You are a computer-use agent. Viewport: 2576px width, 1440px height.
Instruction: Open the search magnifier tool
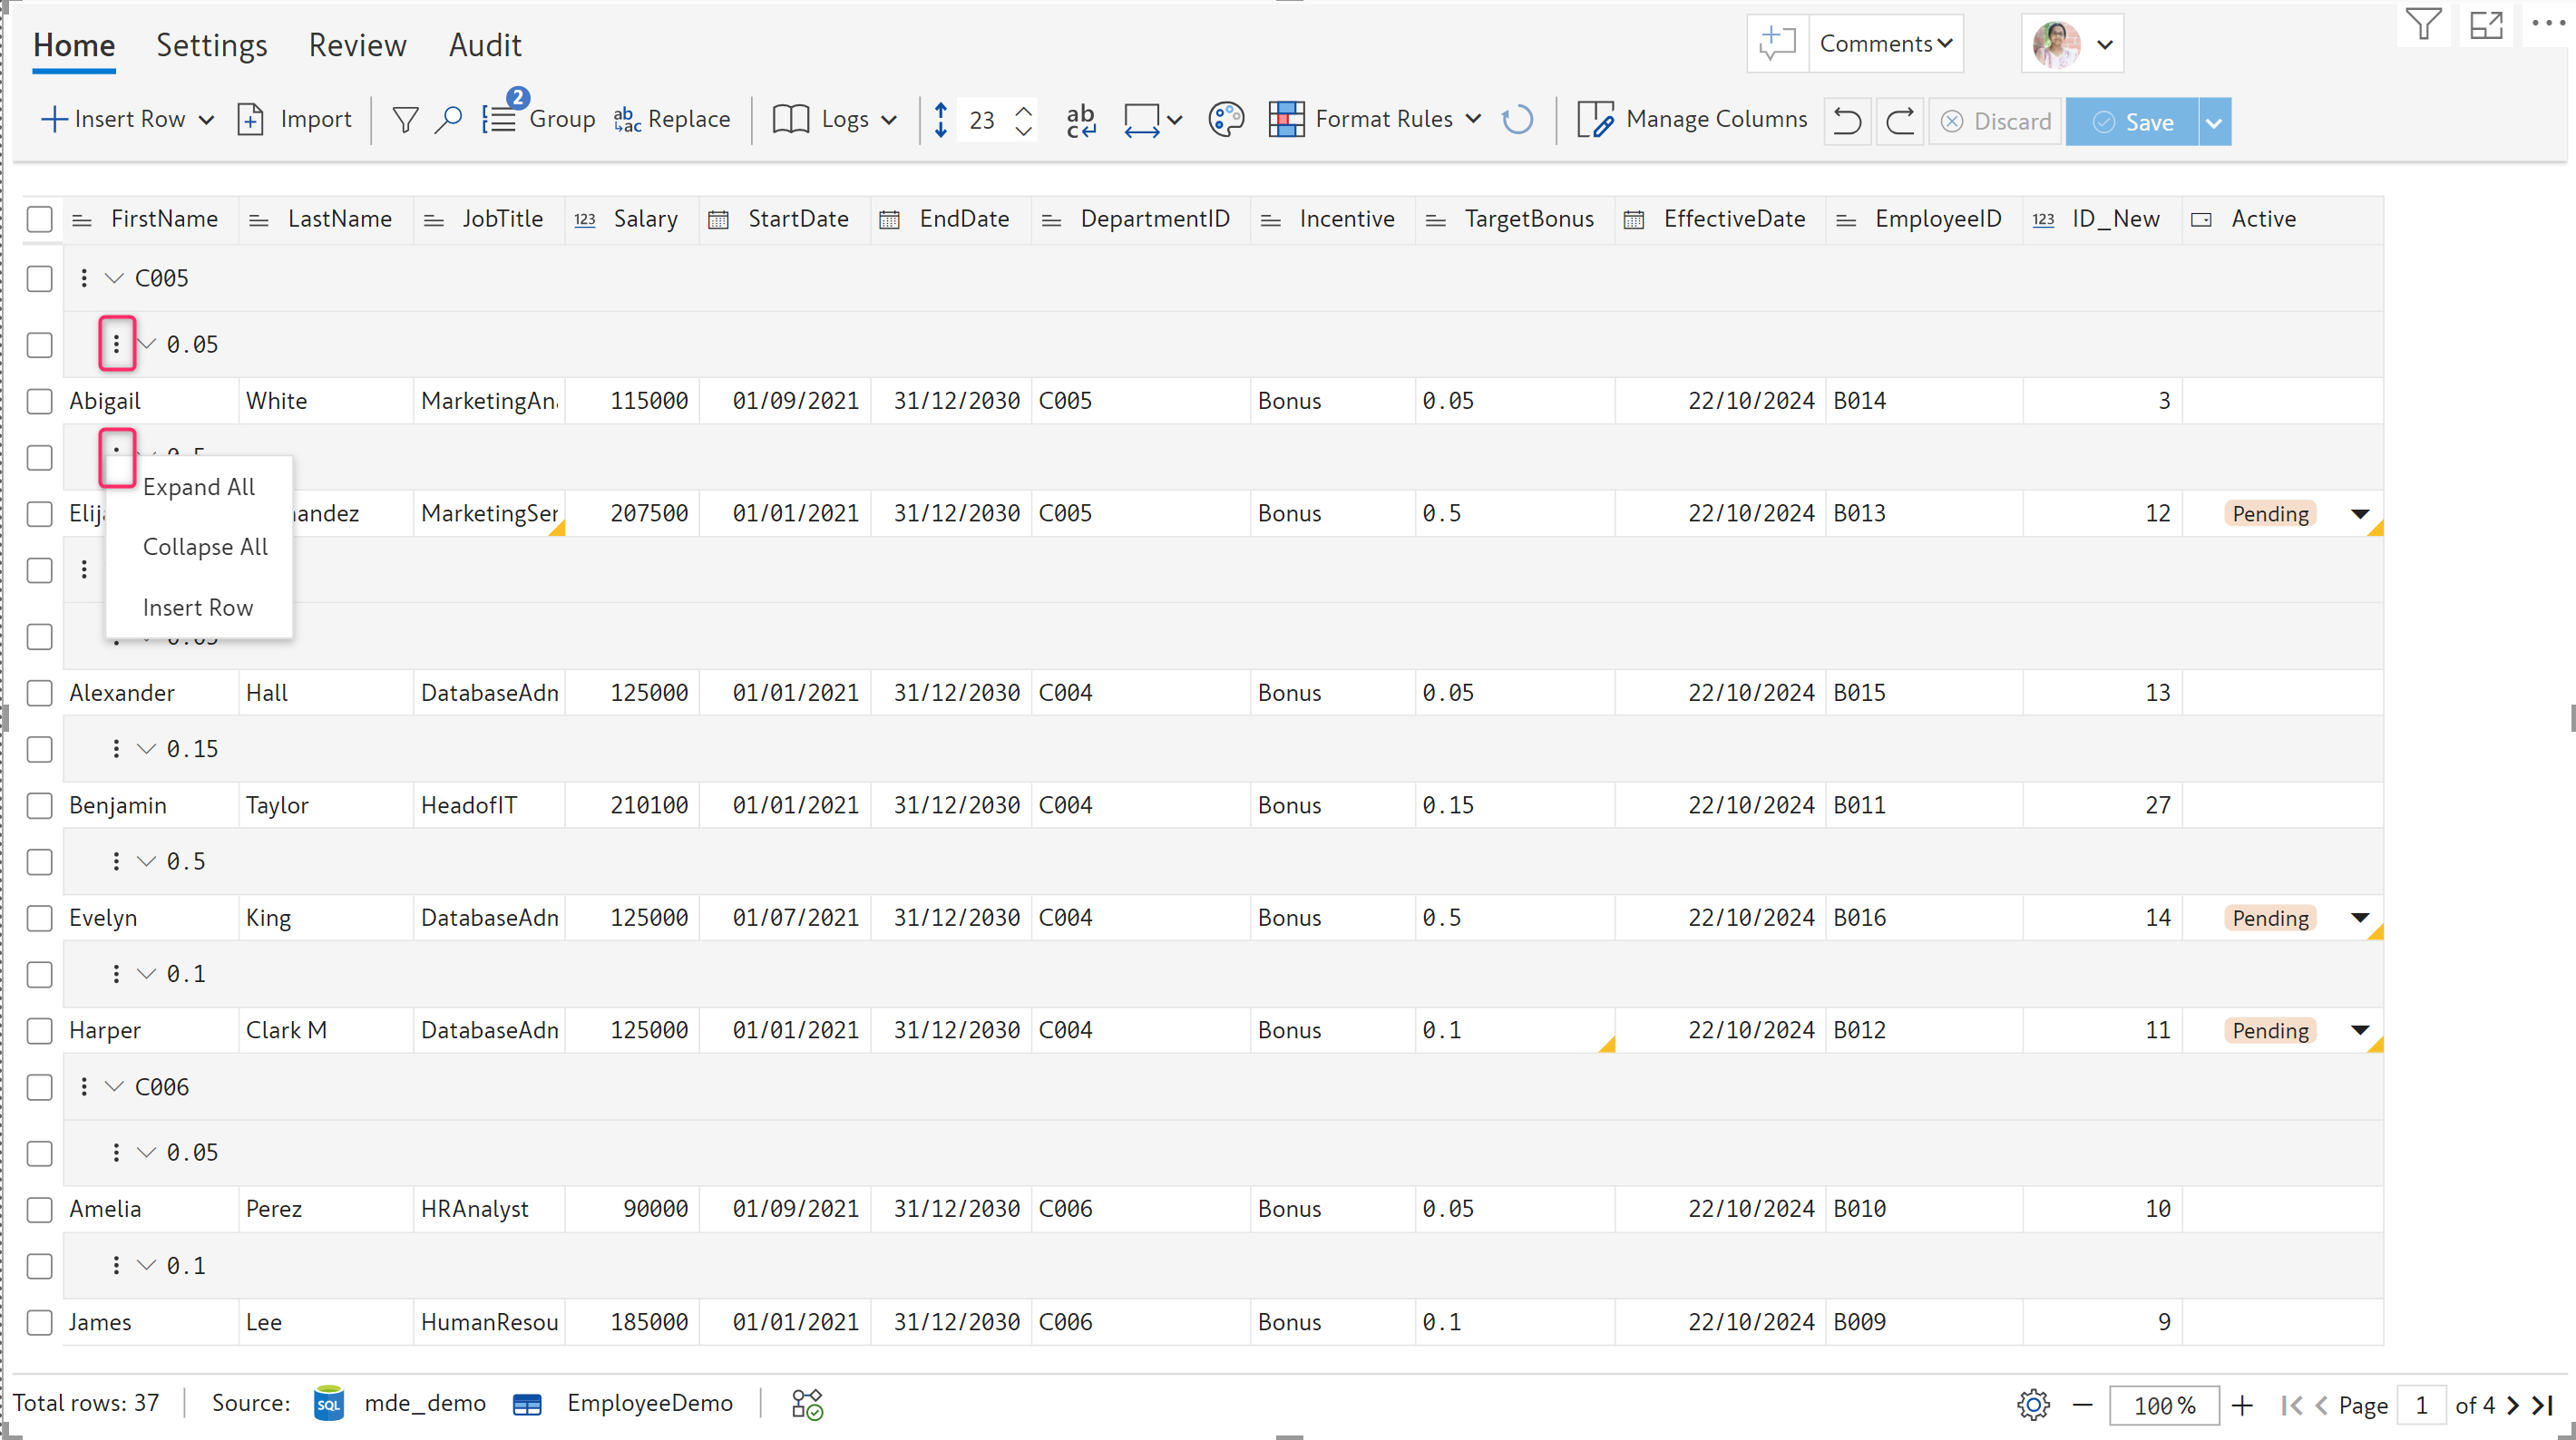(x=449, y=120)
